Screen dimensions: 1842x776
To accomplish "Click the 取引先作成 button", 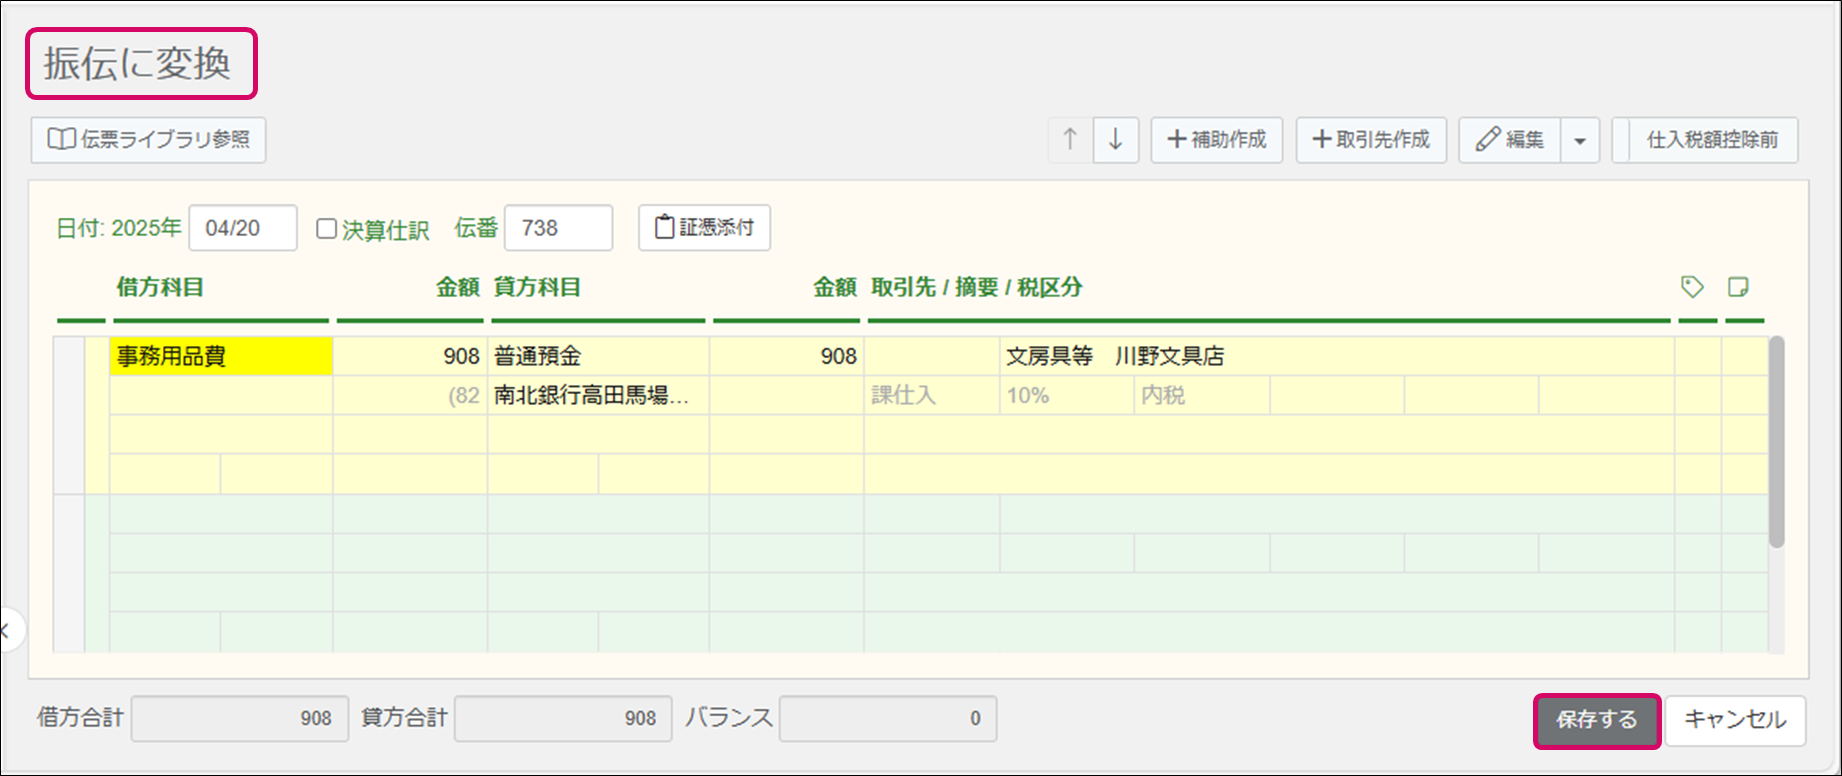I will pos(1371,140).
